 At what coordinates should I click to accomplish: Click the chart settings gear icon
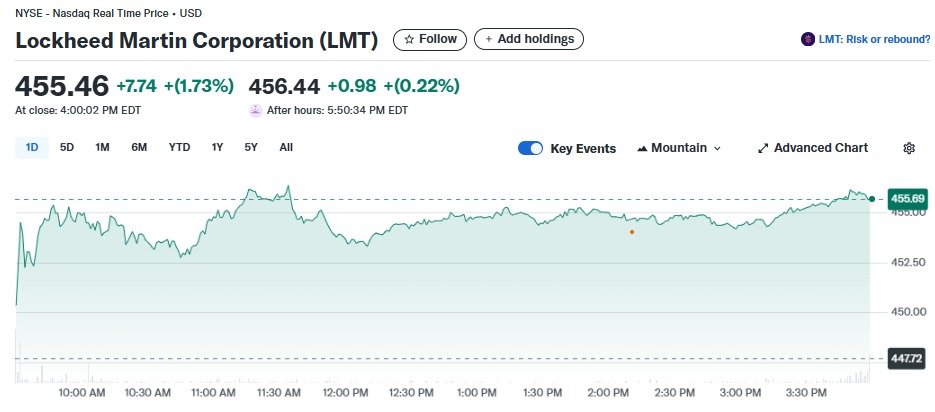[909, 148]
